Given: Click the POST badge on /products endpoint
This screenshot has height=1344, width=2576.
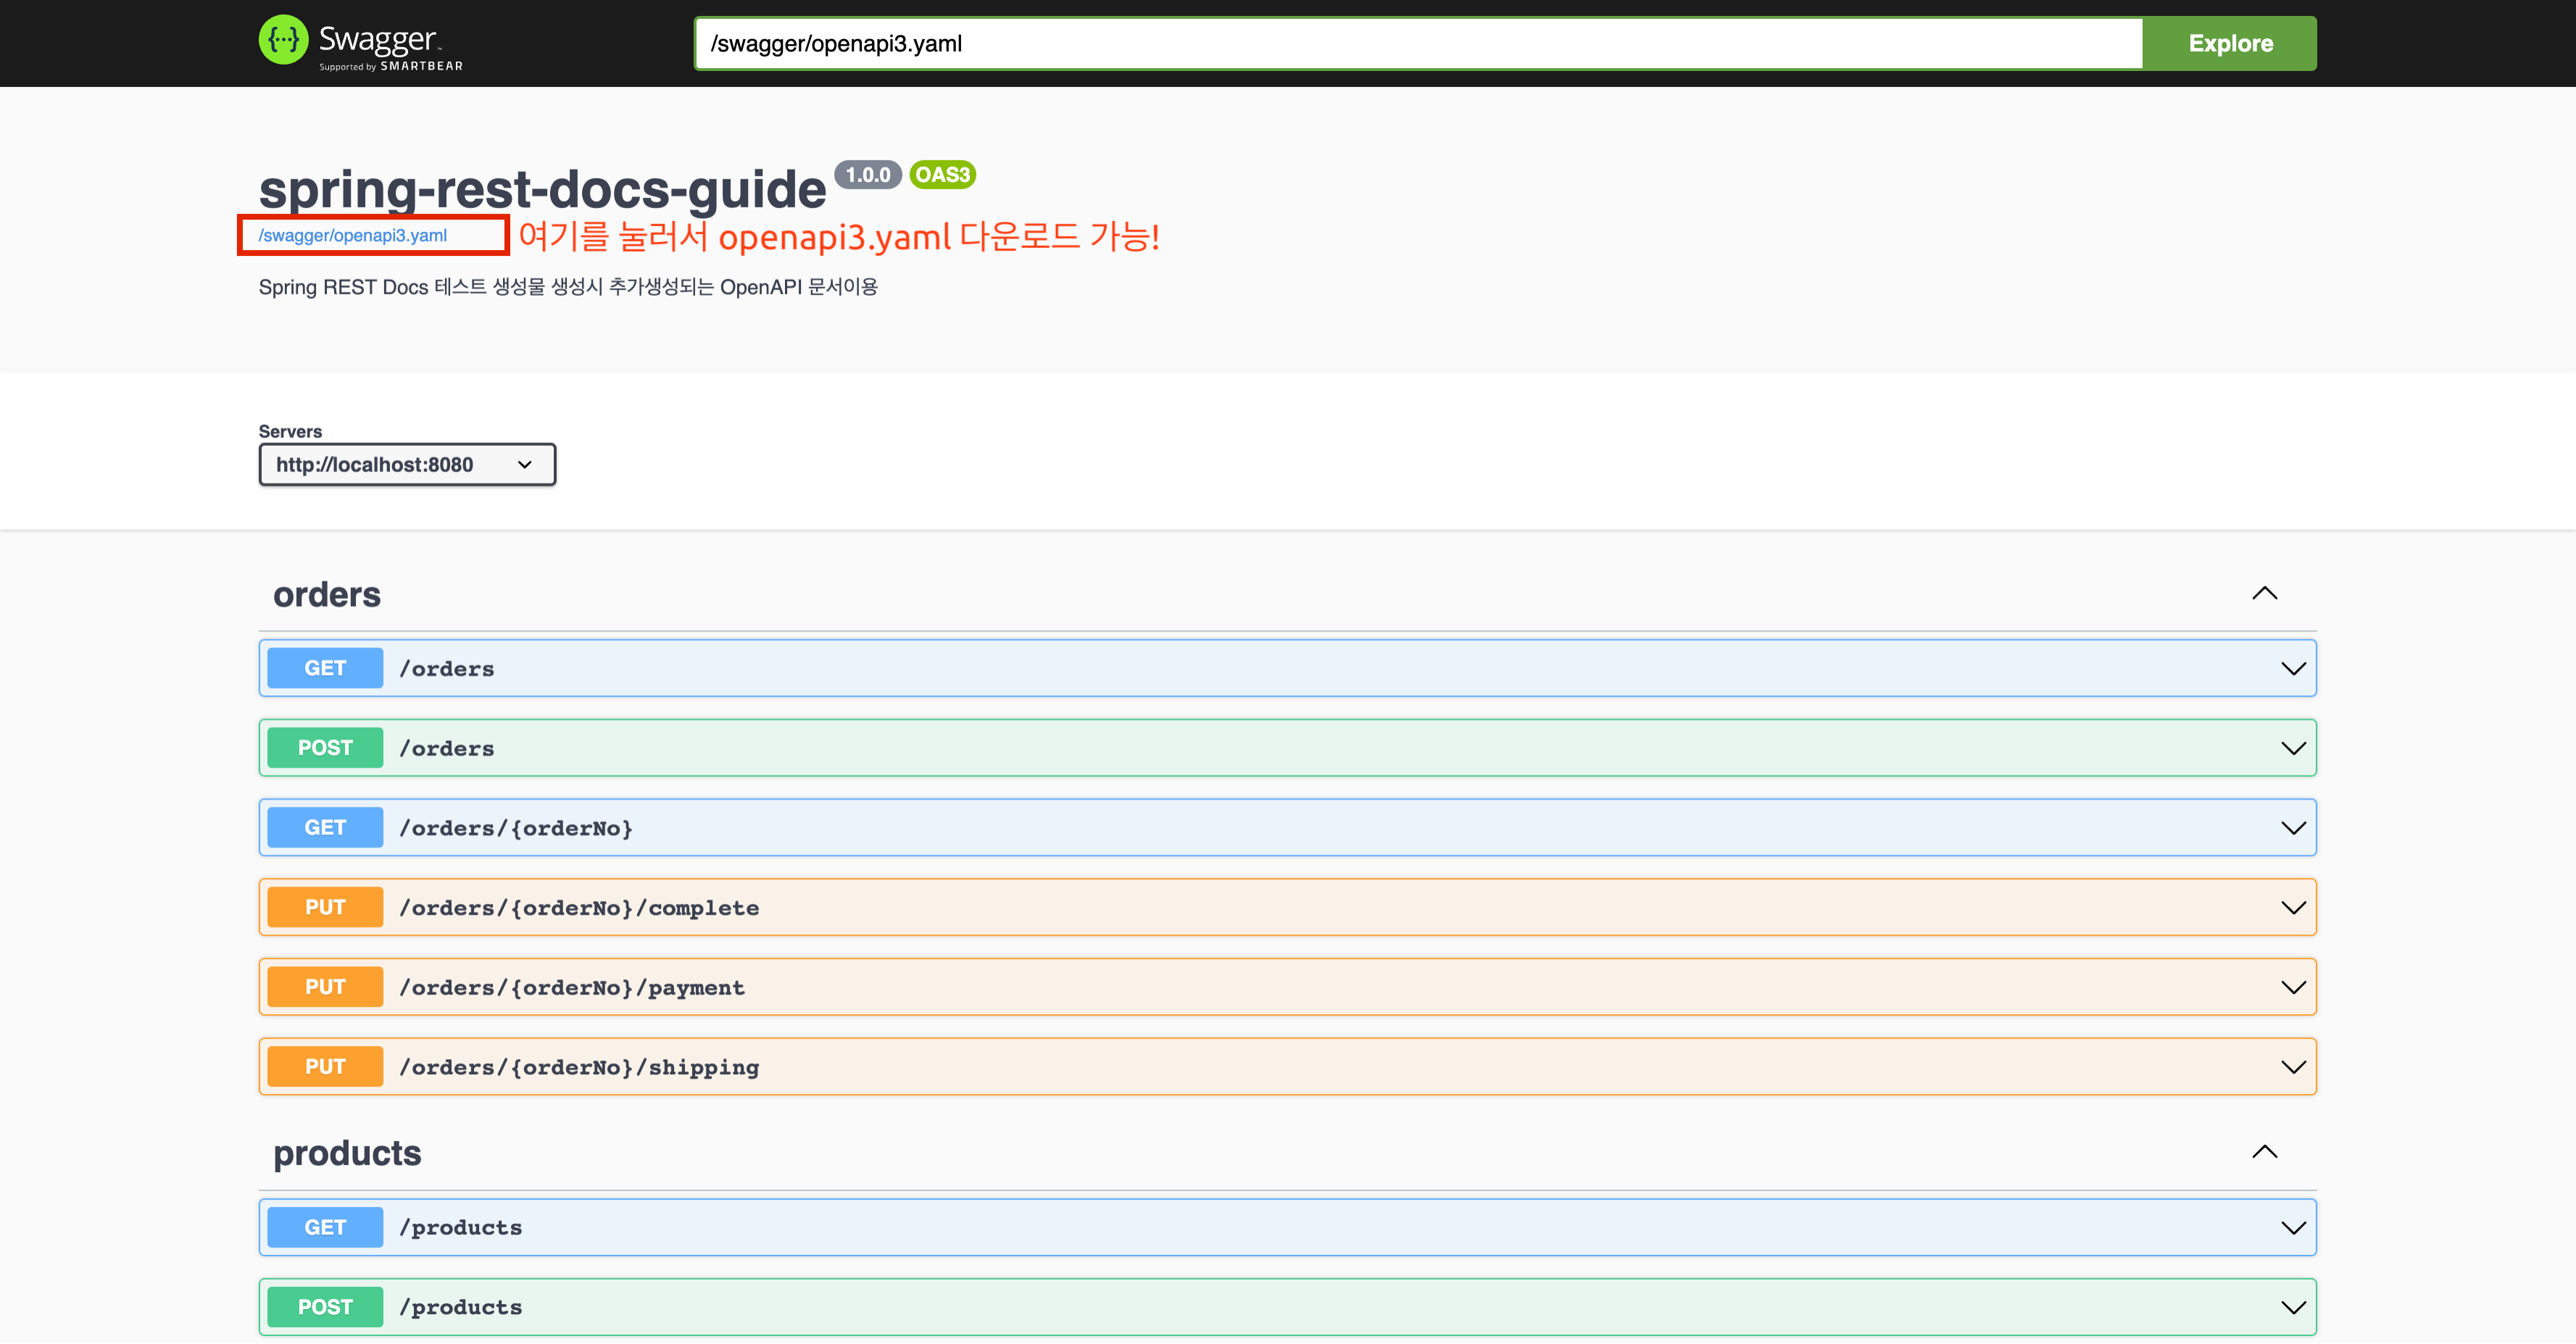Looking at the screenshot, I should [x=324, y=1306].
